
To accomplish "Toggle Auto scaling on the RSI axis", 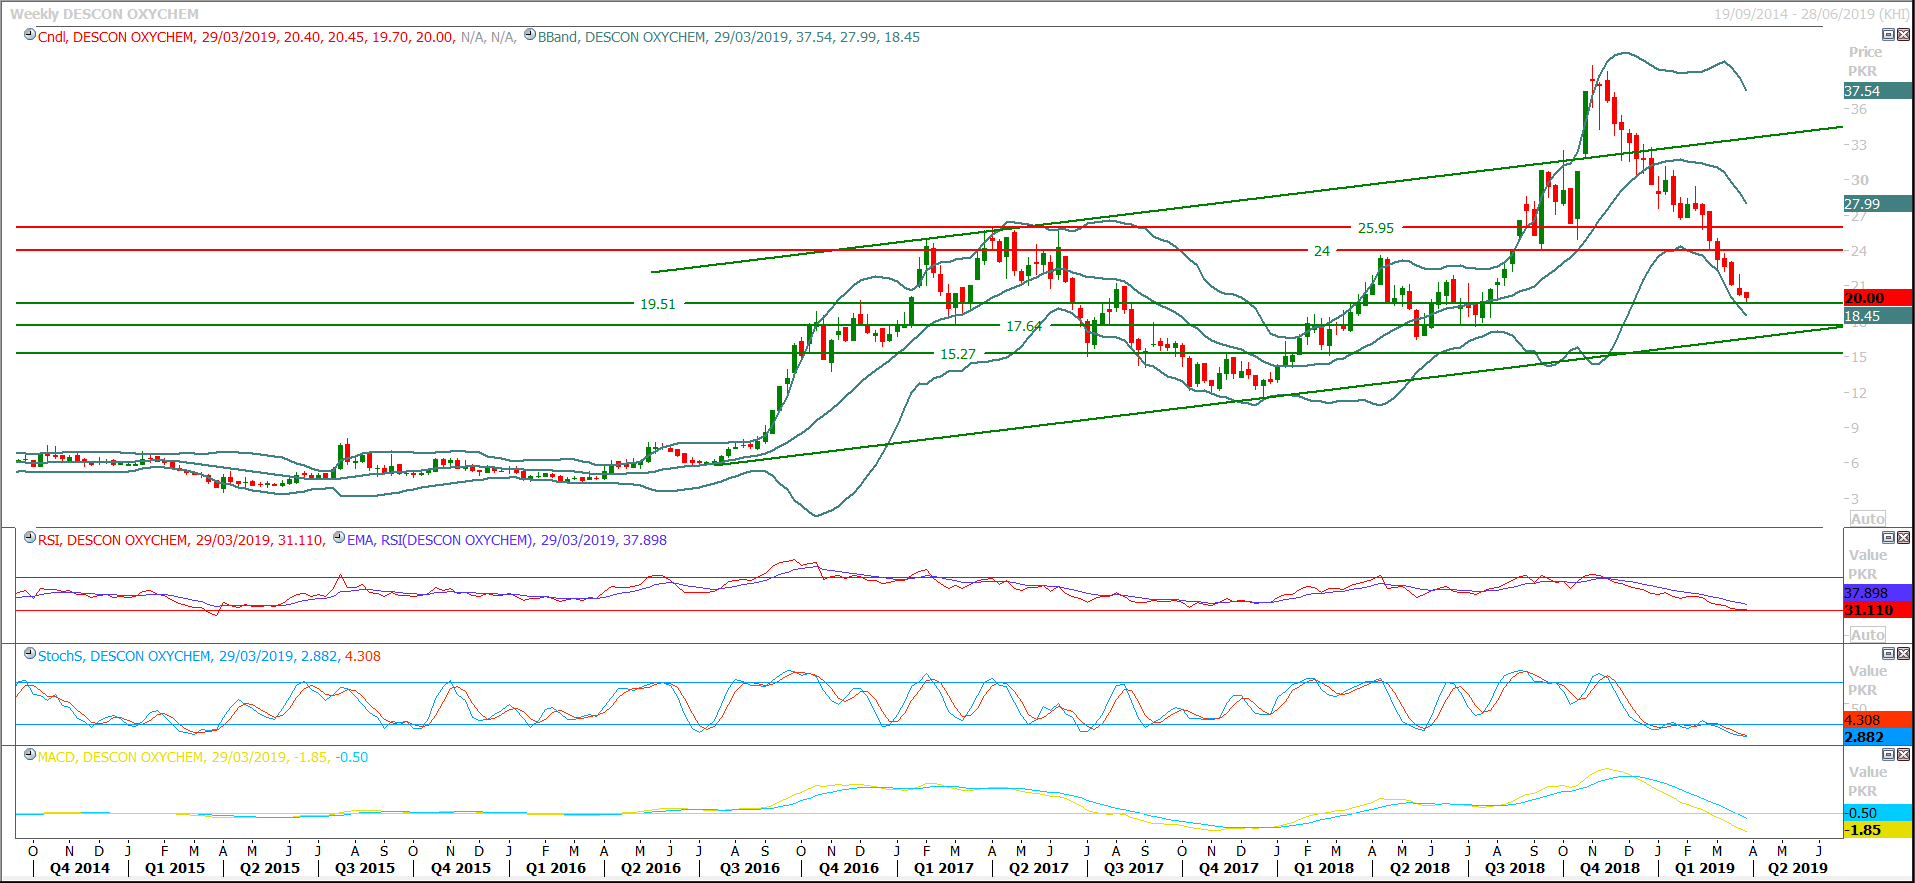I will [1867, 634].
